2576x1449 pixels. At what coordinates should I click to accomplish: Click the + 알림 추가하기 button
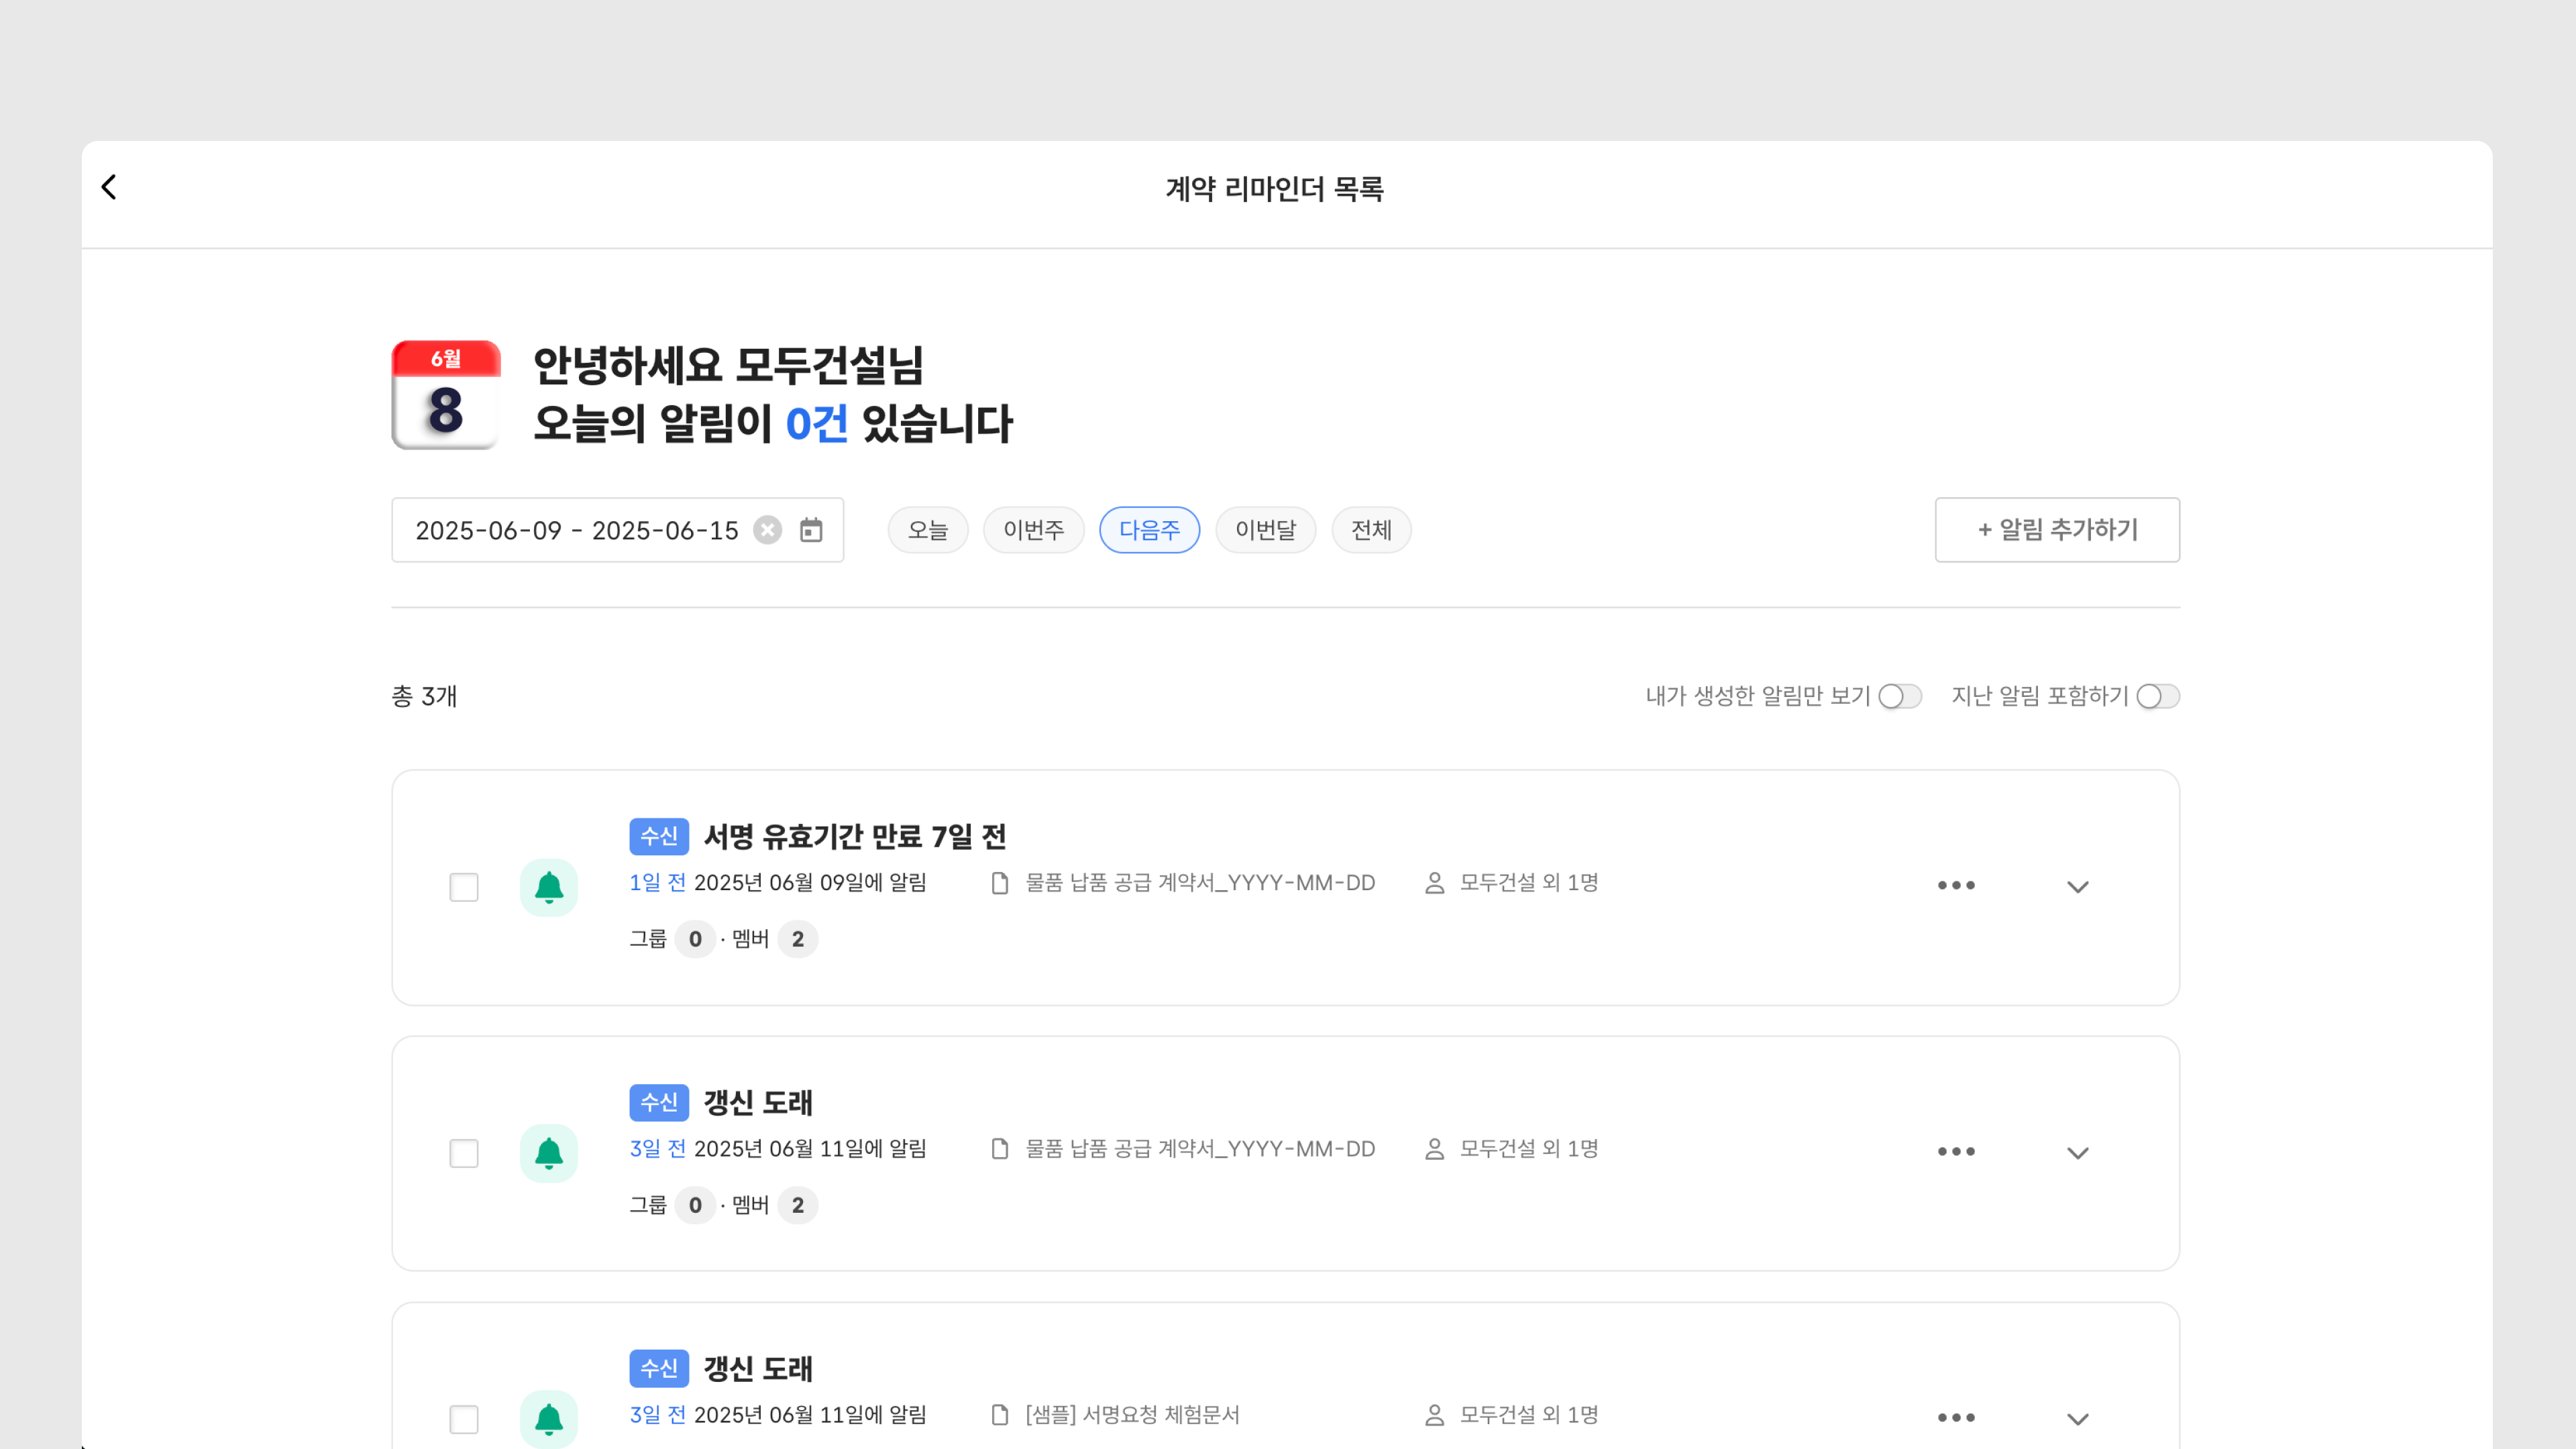pyautogui.click(x=2057, y=530)
